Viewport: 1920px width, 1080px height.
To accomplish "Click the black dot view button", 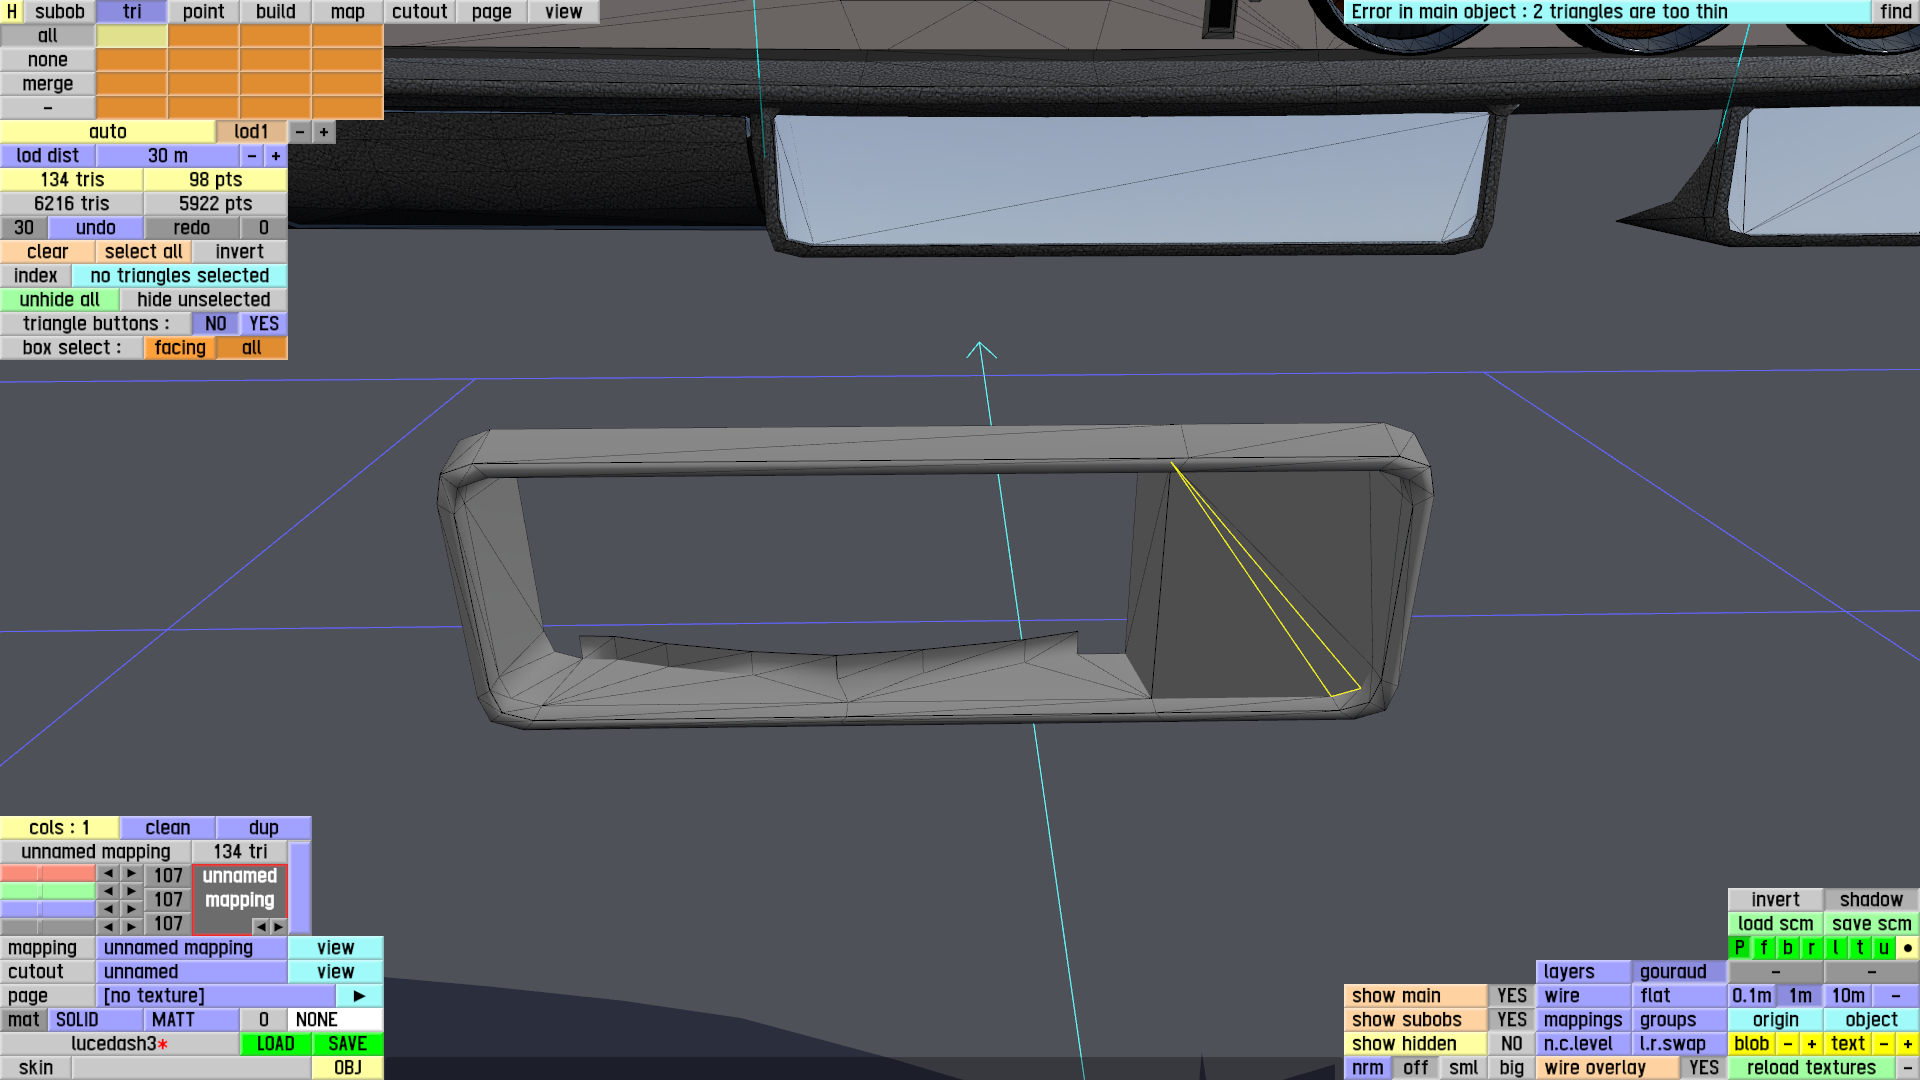I will 1908,947.
